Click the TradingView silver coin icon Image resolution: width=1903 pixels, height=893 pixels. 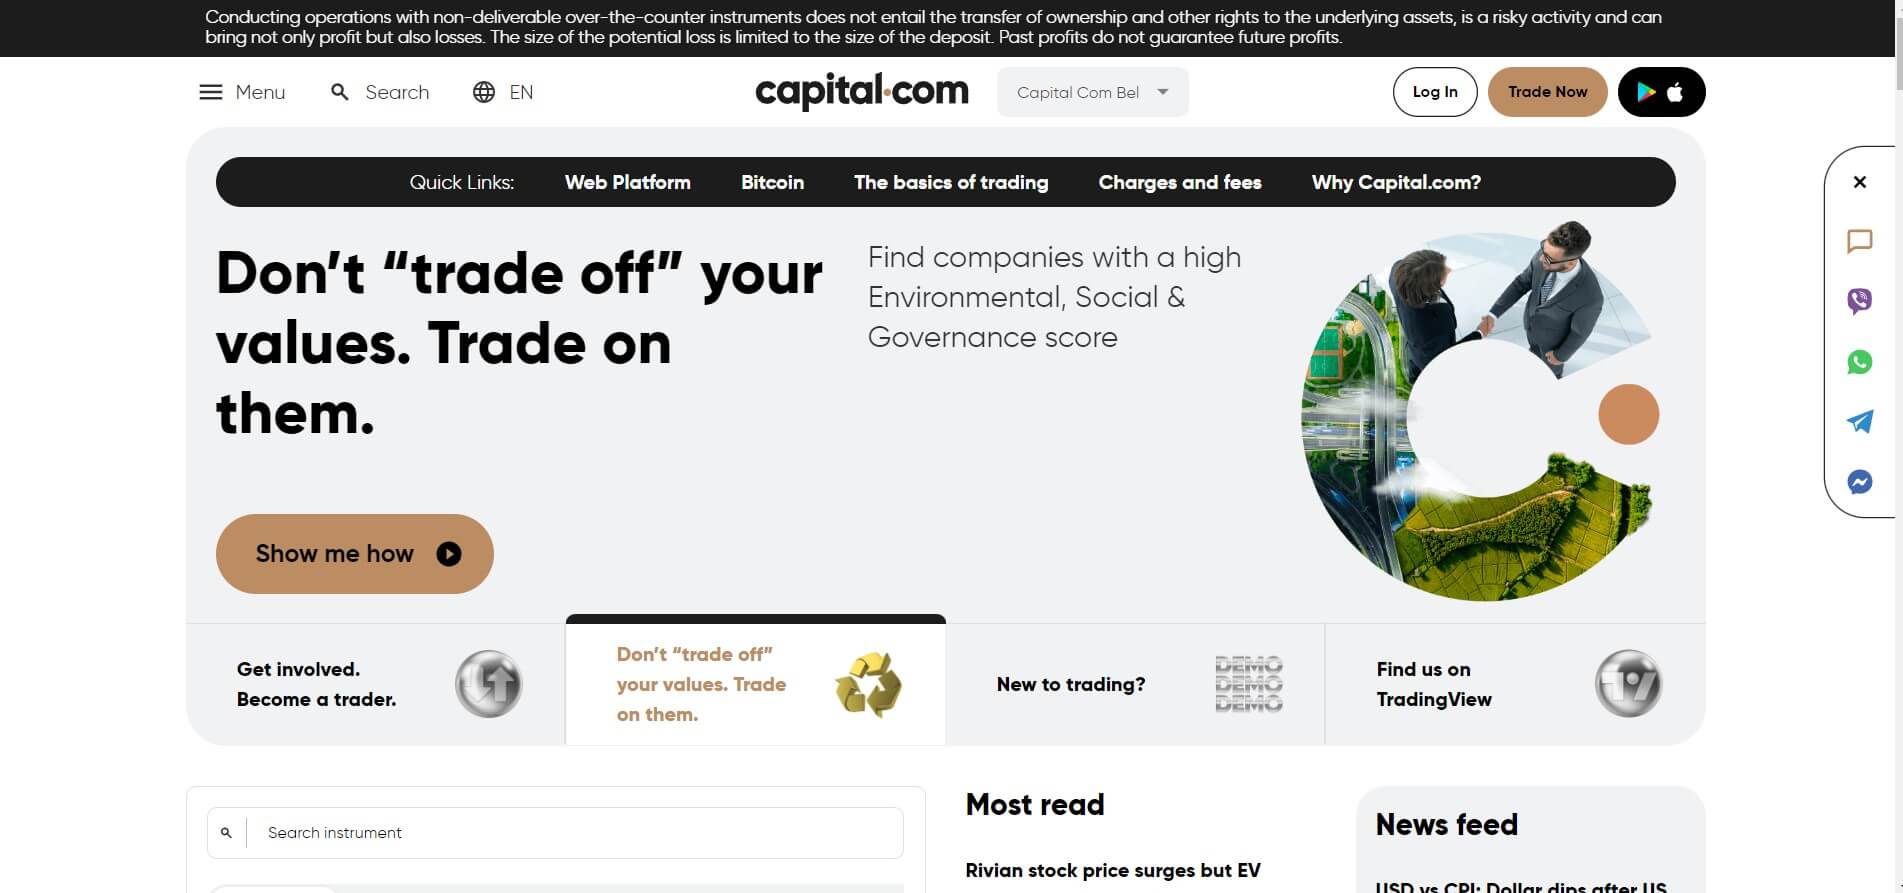[x=1628, y=684]
